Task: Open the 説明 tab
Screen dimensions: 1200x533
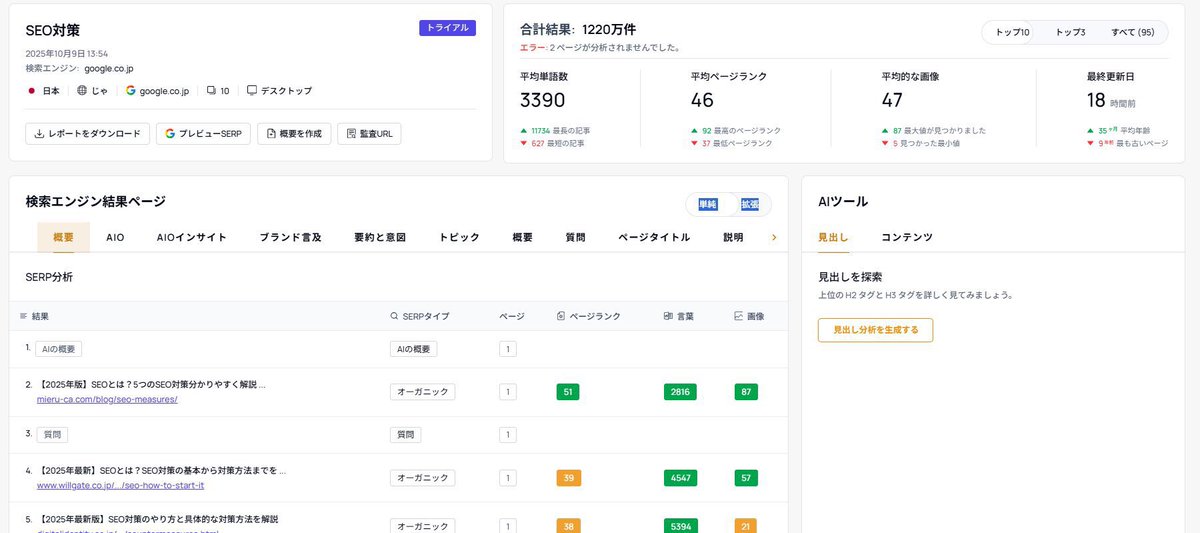Action: (x=733, y=237)
